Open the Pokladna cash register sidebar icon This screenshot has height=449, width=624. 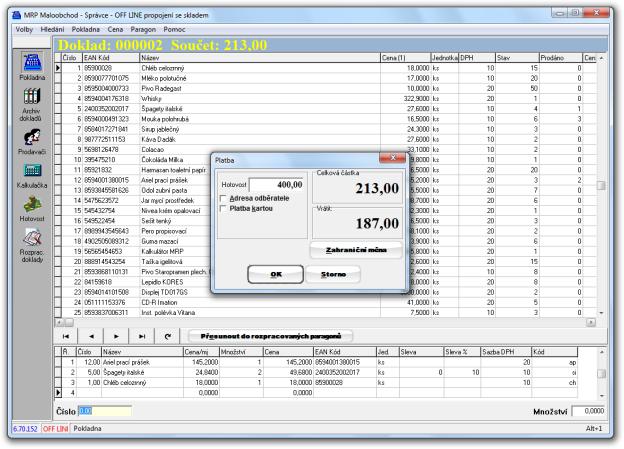tap(32, 62)
